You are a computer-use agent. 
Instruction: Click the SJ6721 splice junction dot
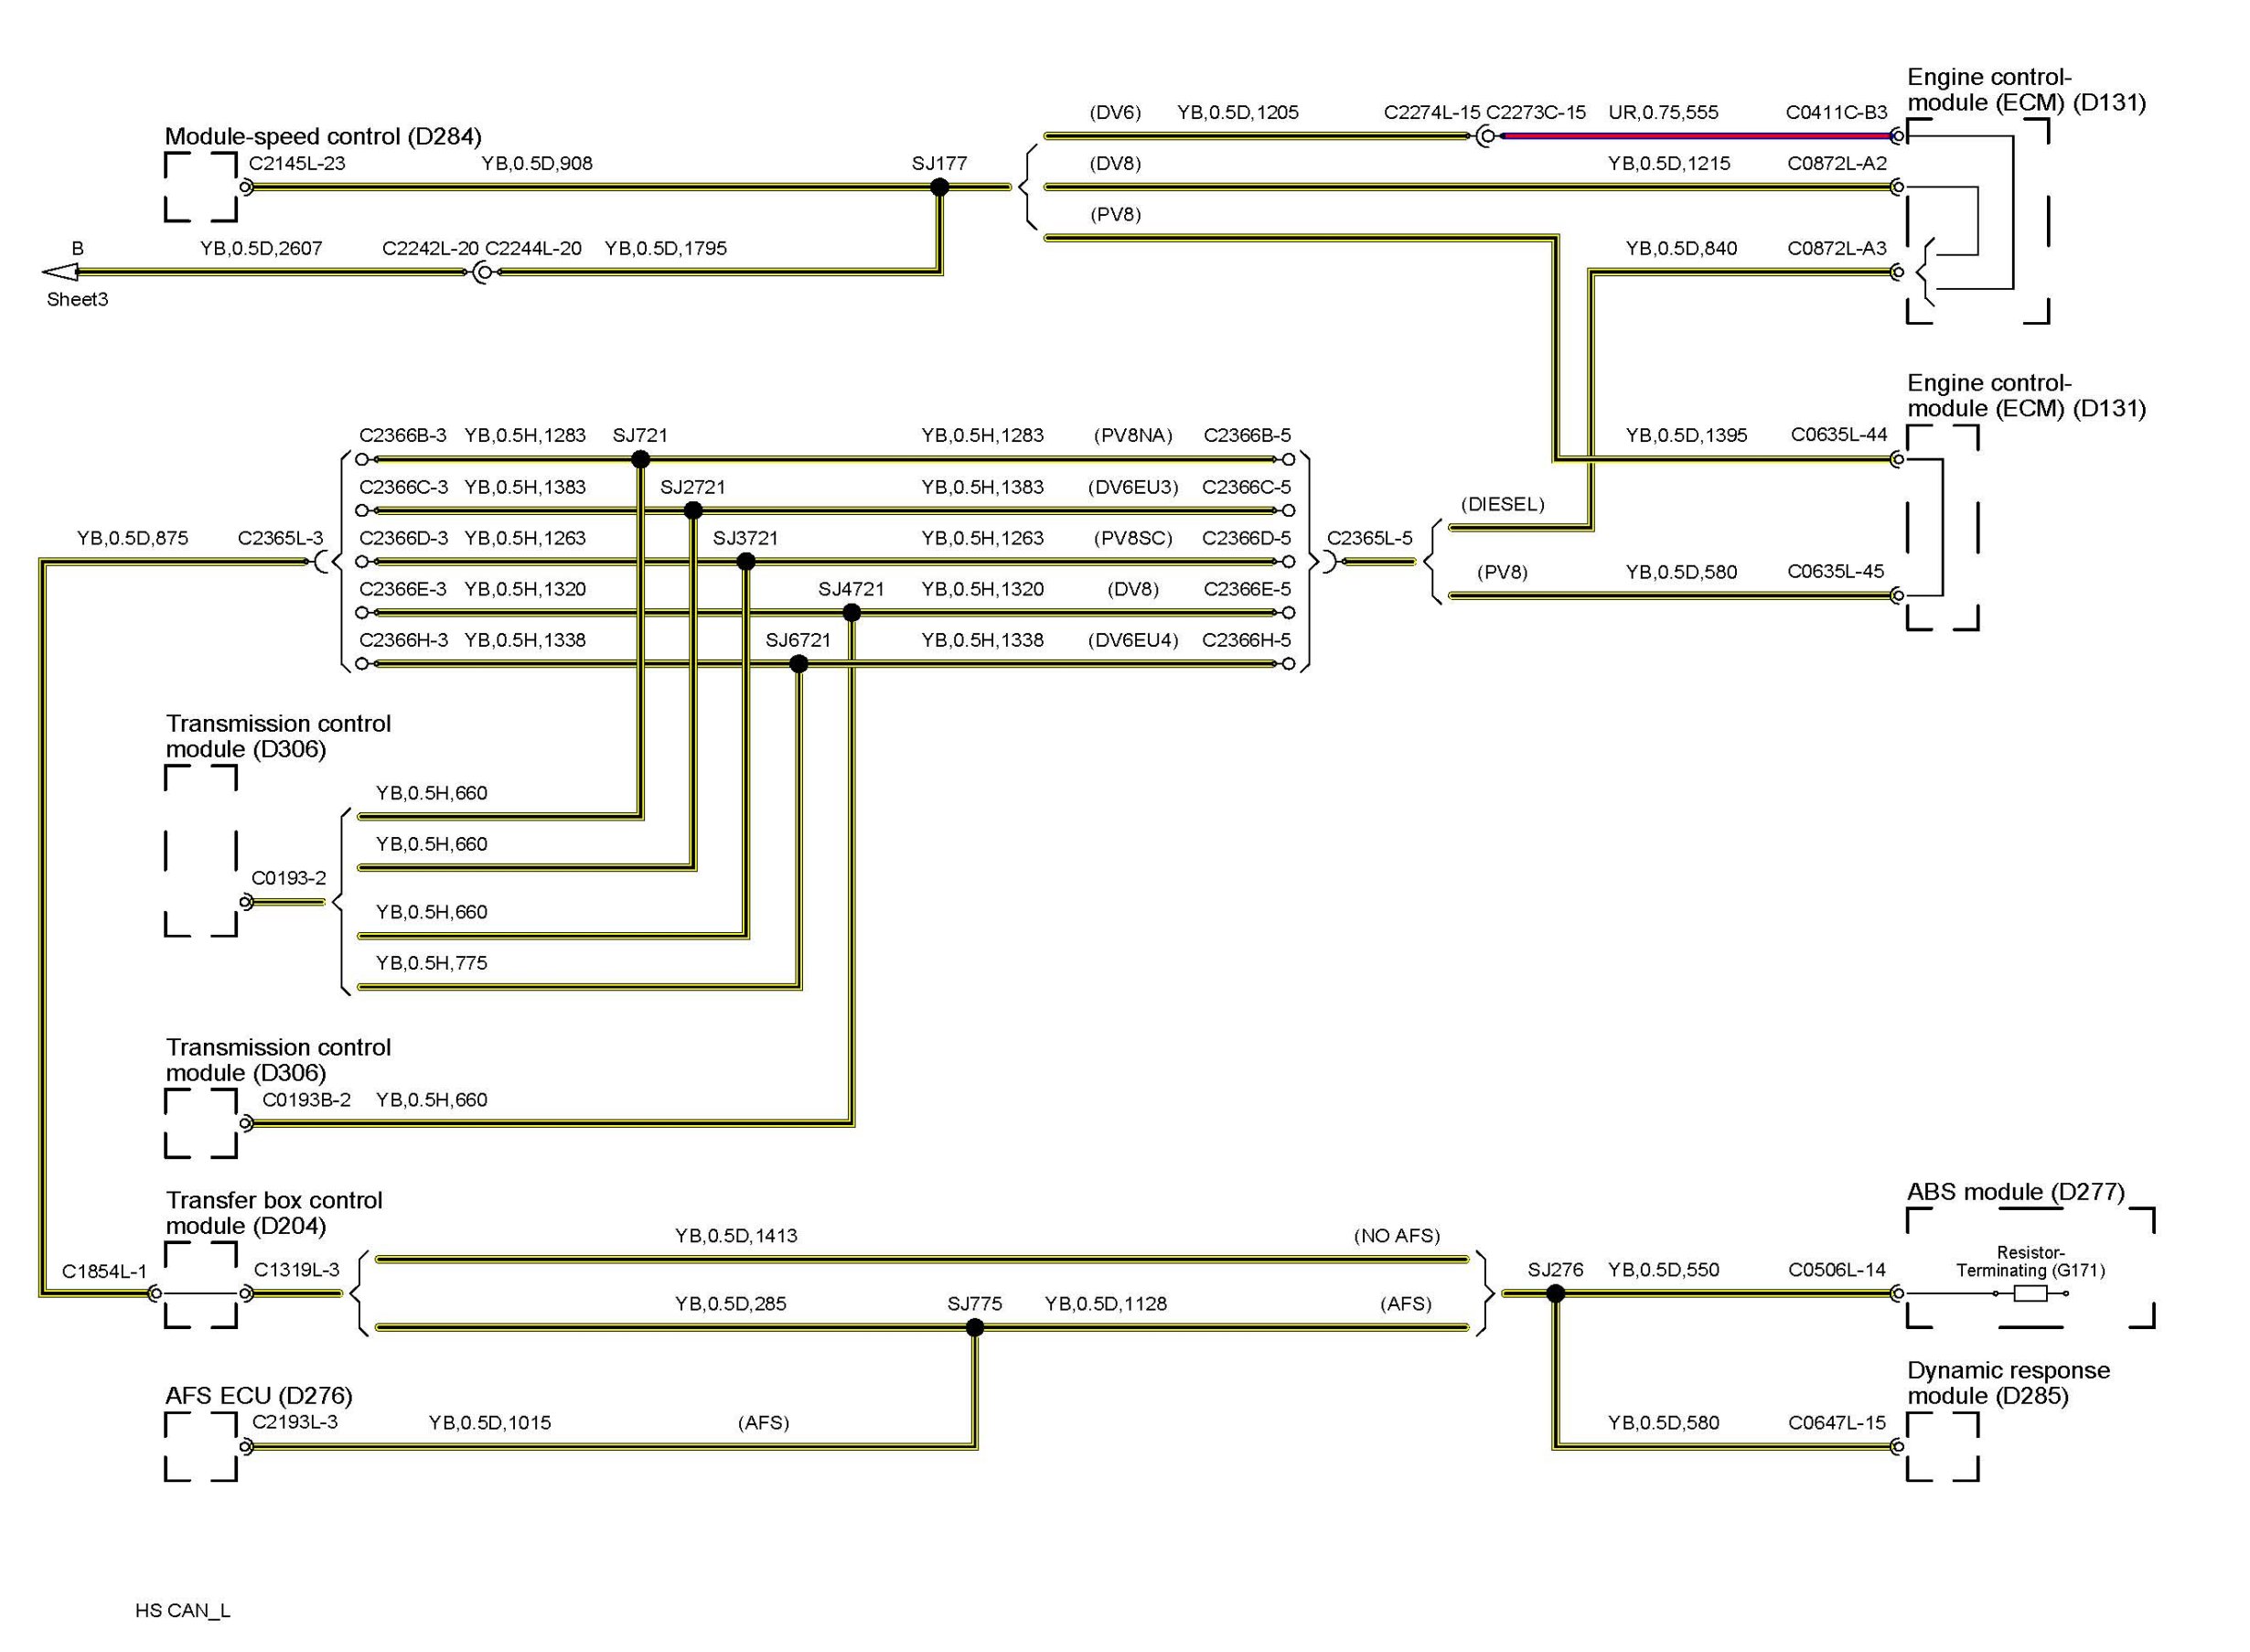pos(798,663)
